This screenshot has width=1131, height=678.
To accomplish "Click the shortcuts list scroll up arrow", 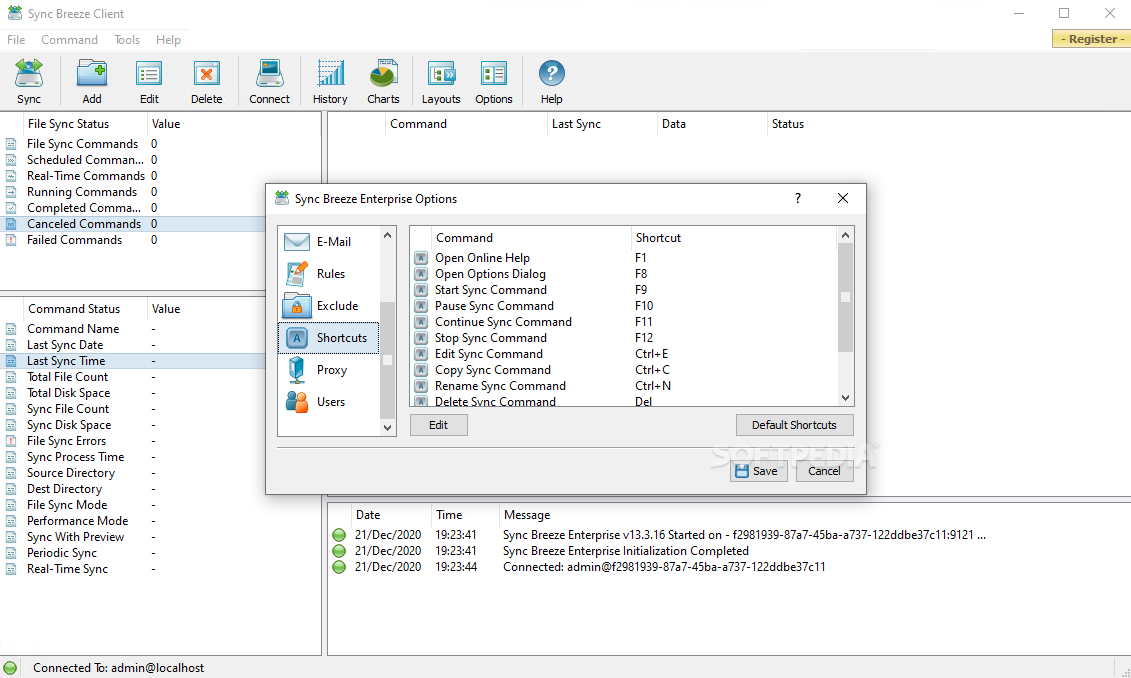I will (845, 235).
